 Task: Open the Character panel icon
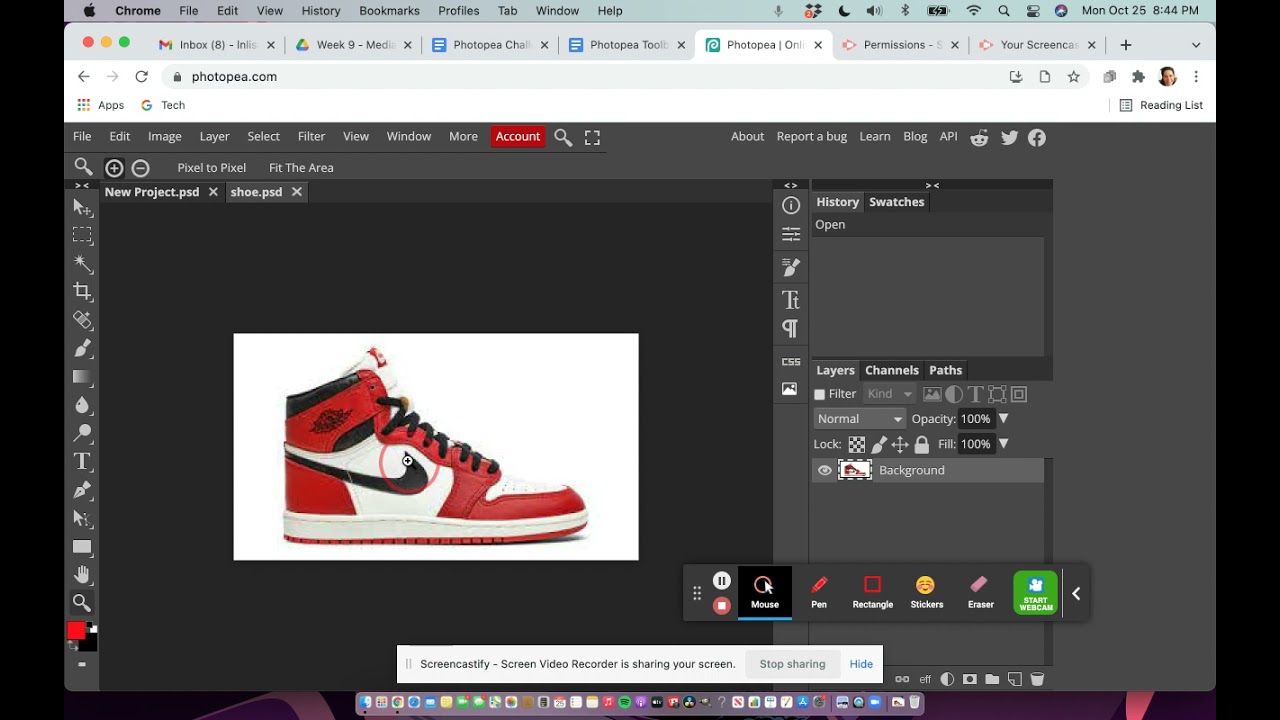tap(791, 300)
